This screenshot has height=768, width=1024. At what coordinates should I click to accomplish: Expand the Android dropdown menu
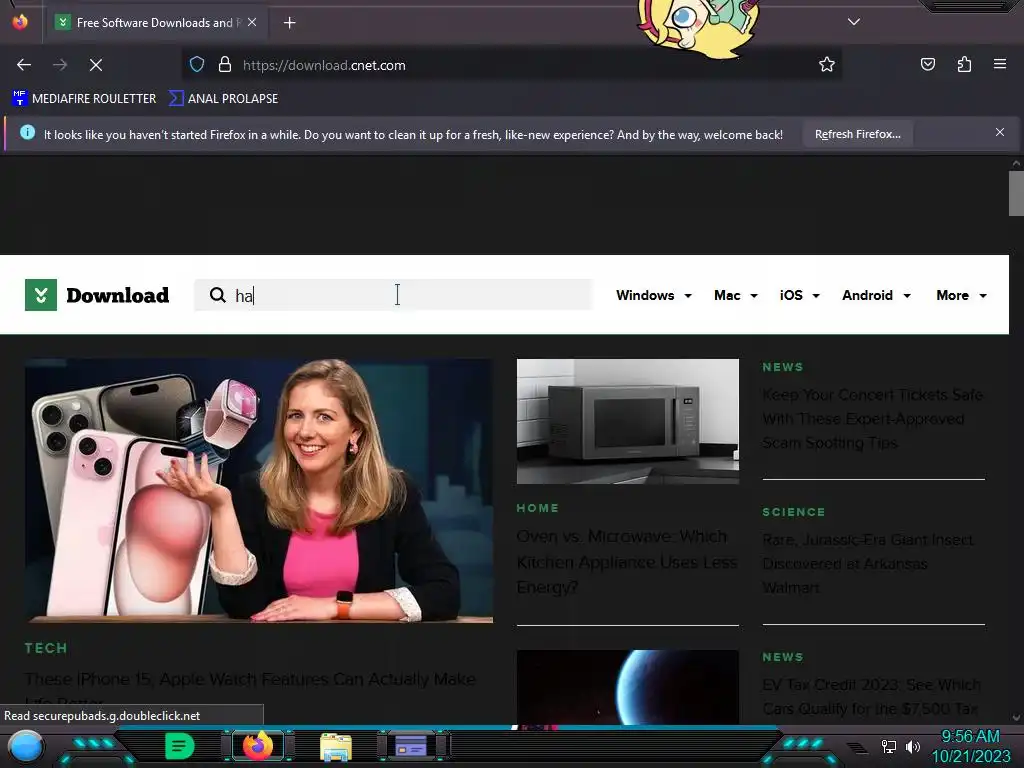(x=876, y=295)
